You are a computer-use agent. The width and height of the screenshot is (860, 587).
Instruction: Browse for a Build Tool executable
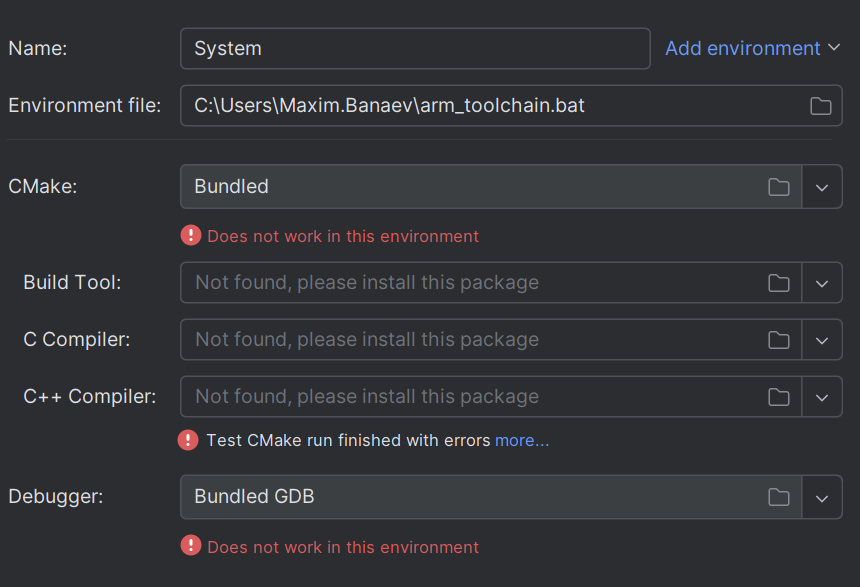[x=779, y=282]
